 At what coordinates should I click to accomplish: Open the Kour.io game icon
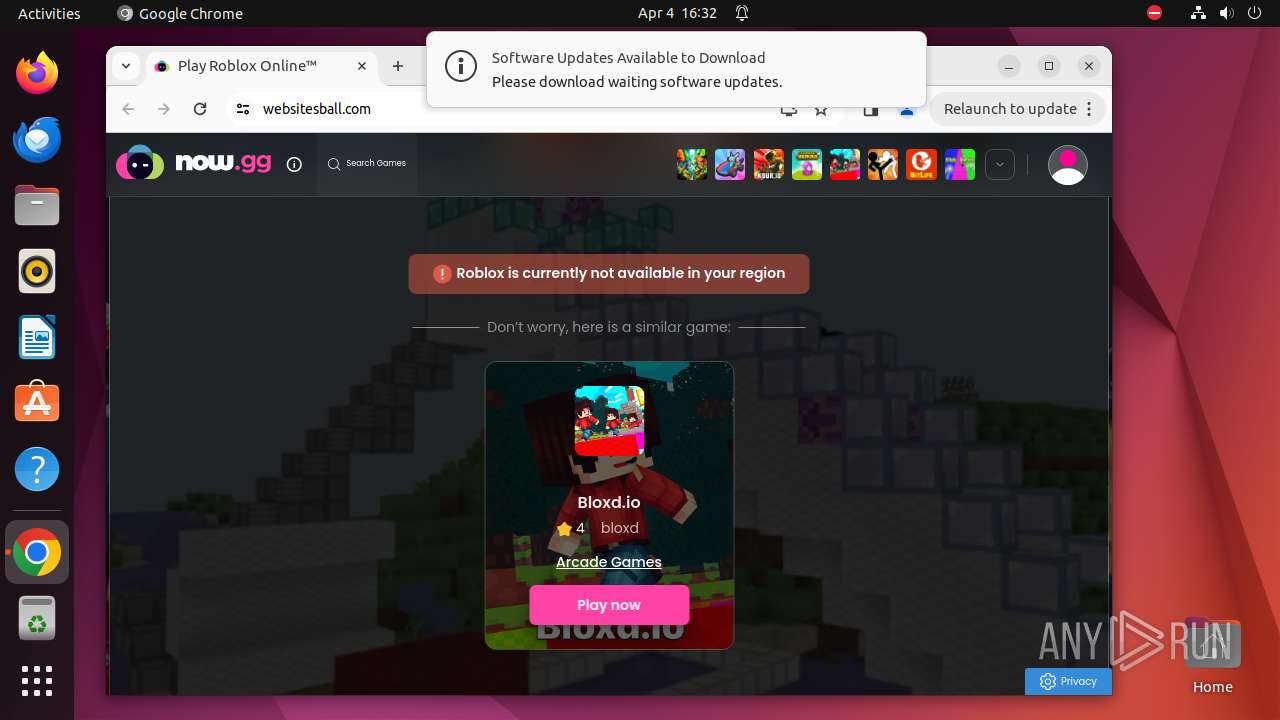tap(768, 164)
